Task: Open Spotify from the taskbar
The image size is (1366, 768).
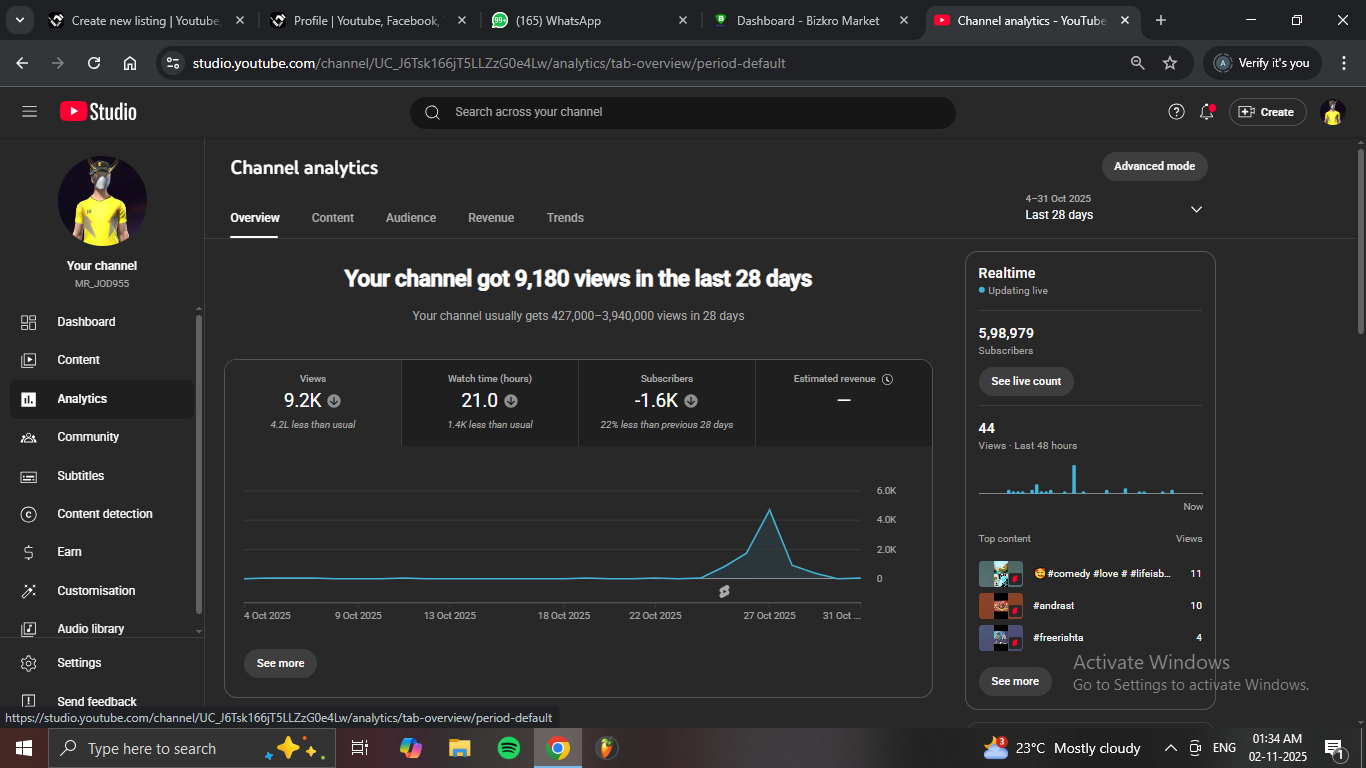Action: point(509,748)
